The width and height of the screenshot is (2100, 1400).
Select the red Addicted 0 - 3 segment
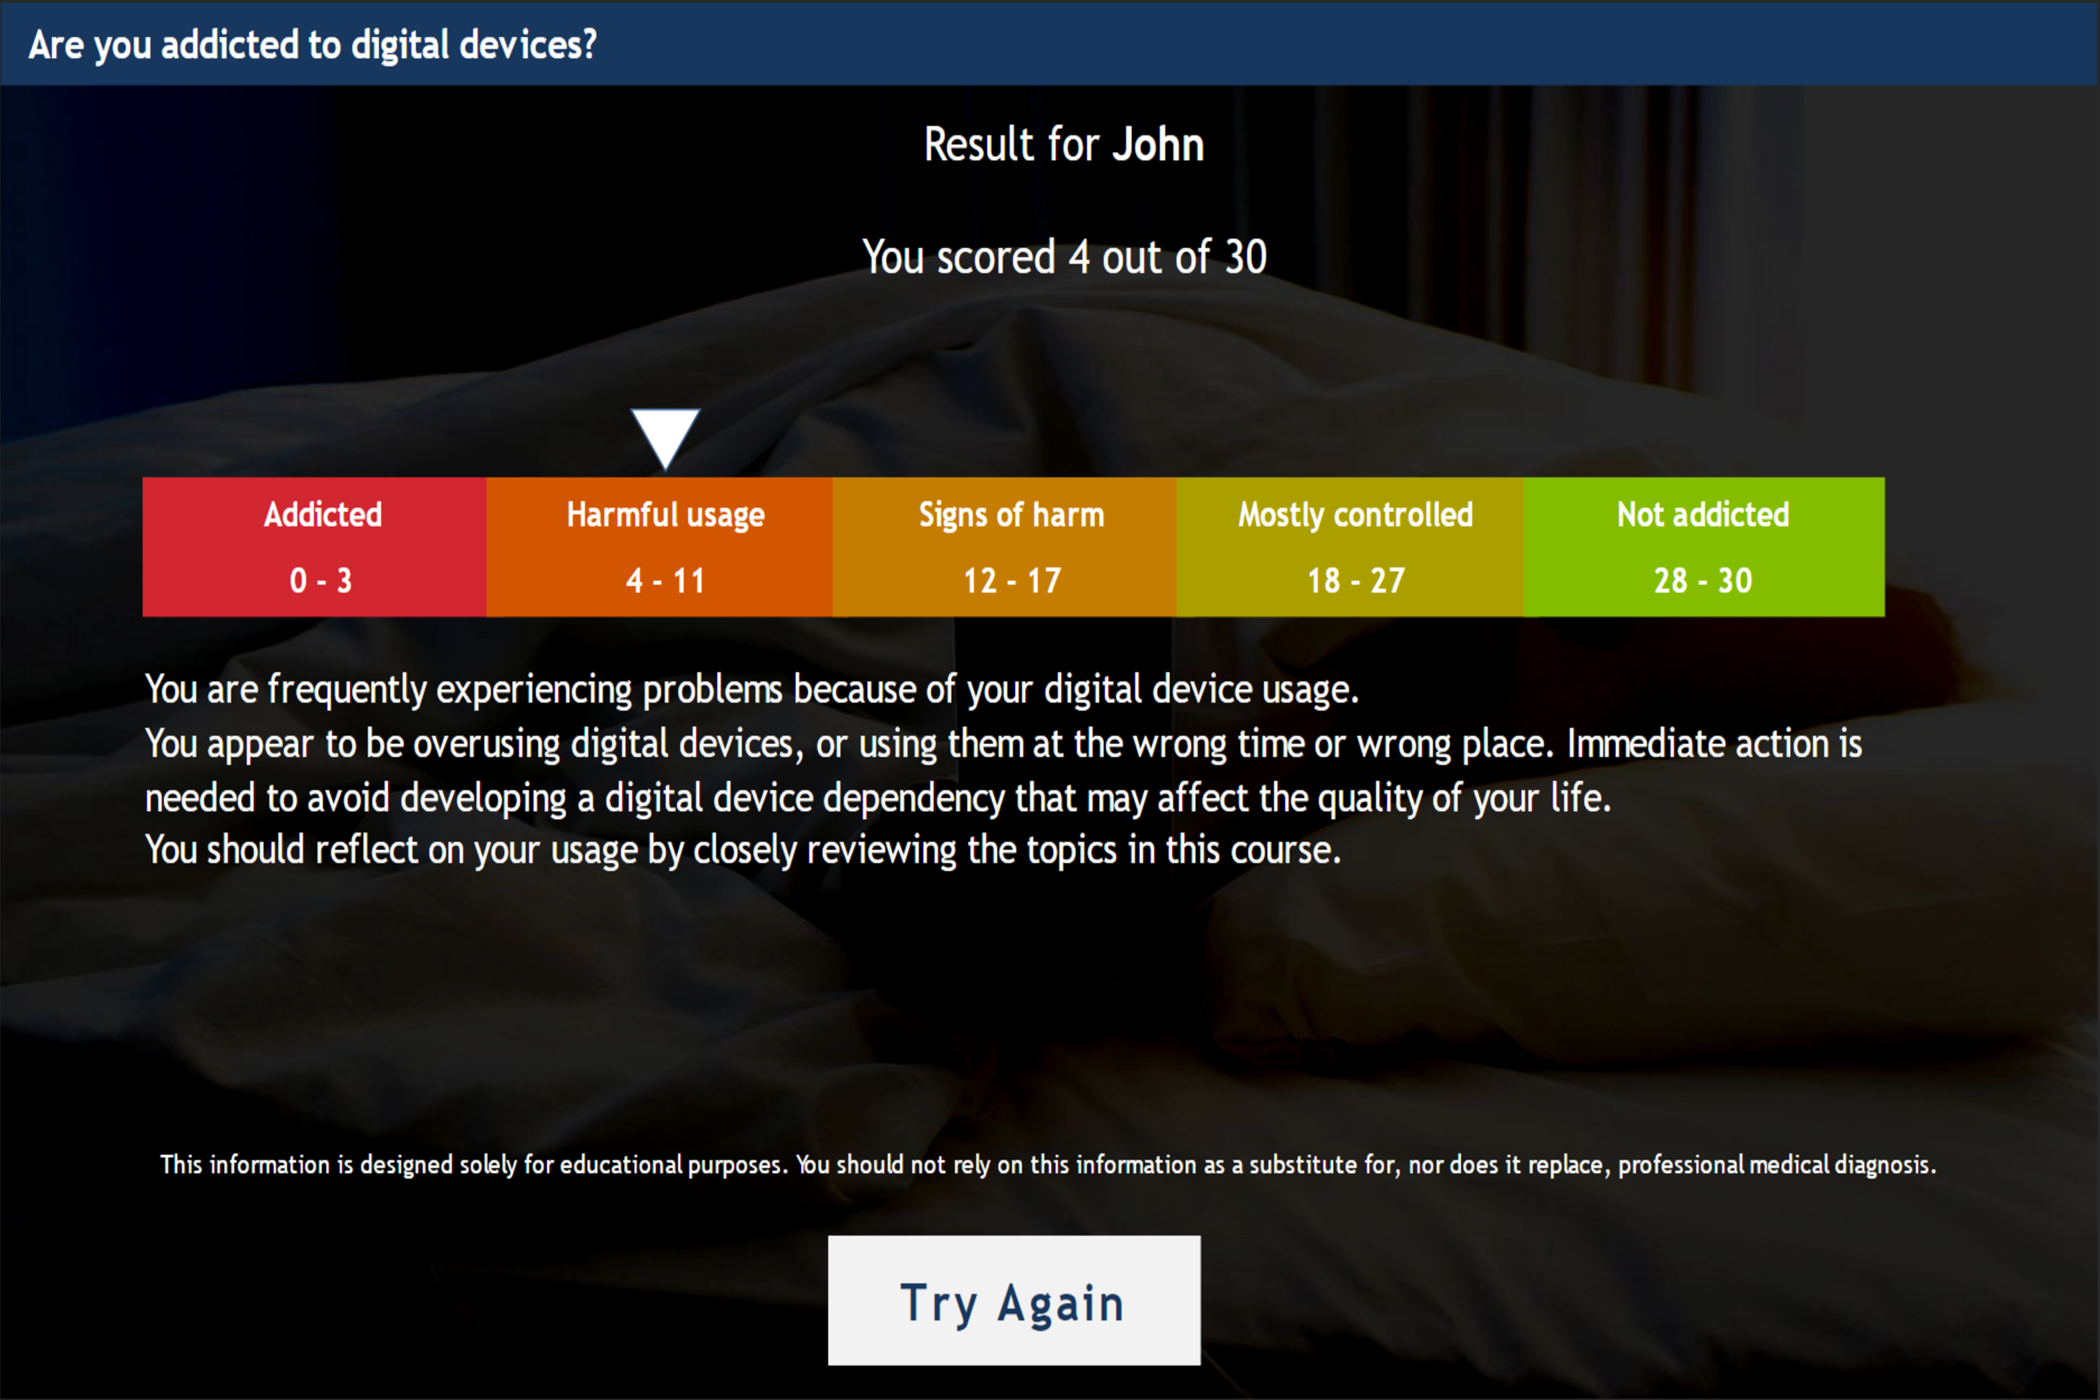[315, 547]
